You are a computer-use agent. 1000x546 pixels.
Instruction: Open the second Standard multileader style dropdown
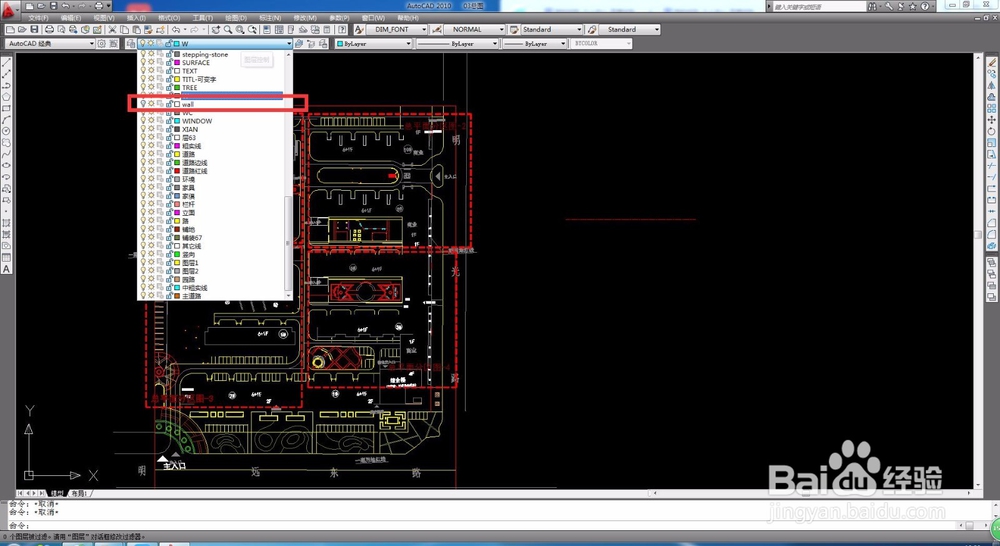(656, 29)
